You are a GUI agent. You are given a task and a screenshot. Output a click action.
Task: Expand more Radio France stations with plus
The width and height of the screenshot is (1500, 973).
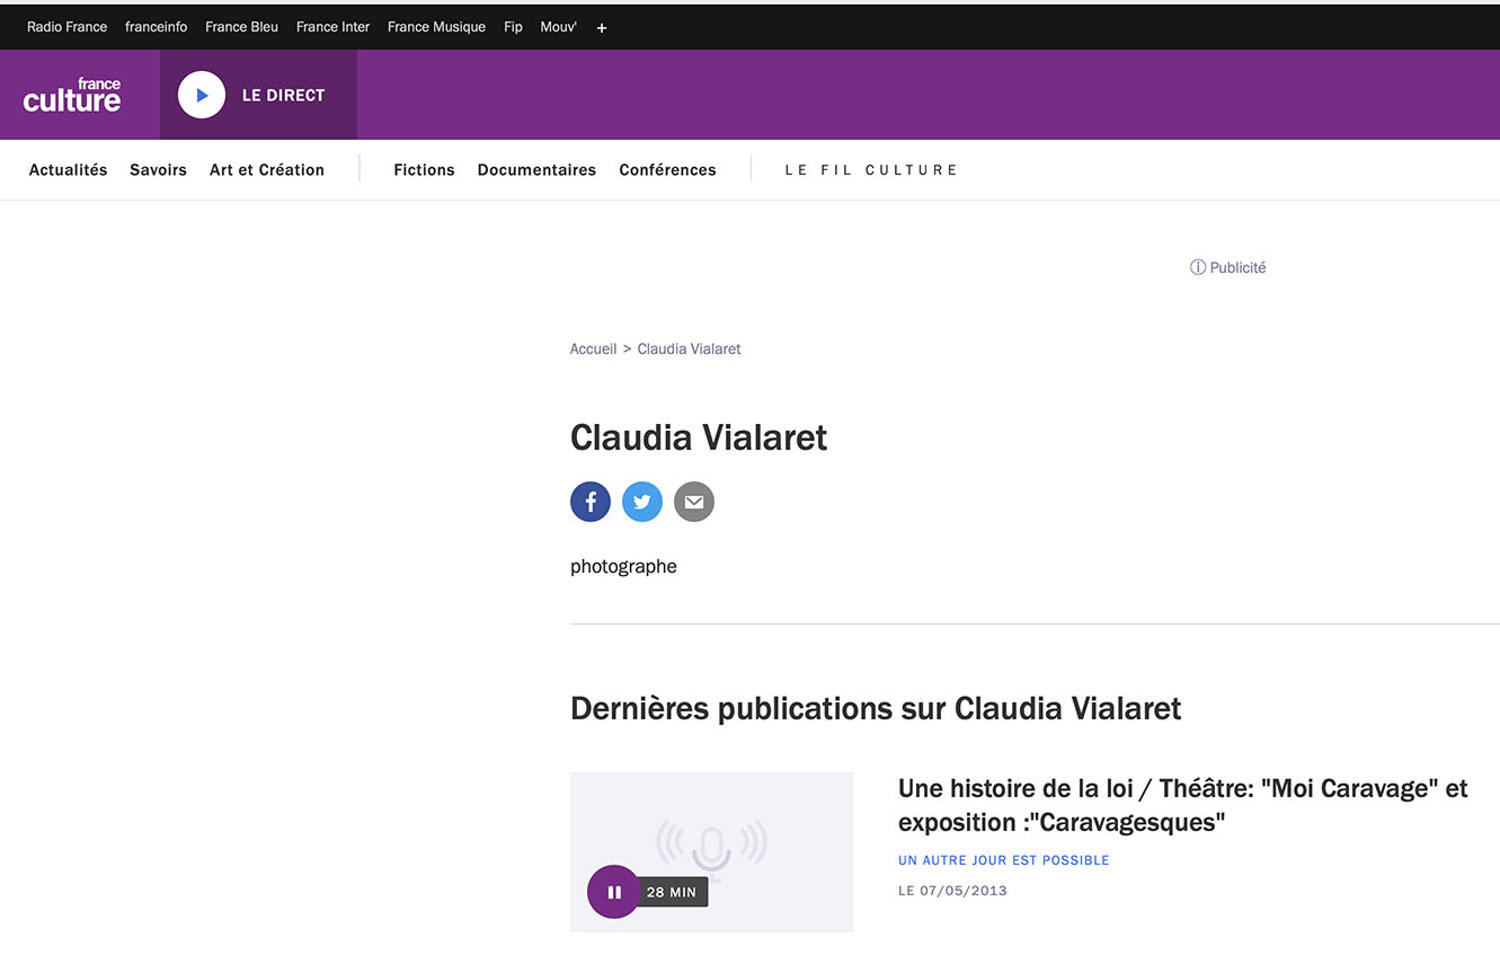tap(601, 28)
